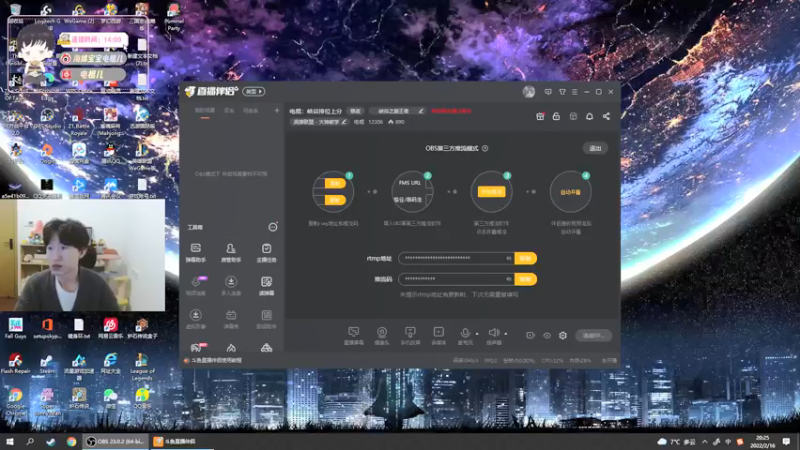Open the danmaku assistant tool
The width and height of the screenshot is (800, 450).
195,252
